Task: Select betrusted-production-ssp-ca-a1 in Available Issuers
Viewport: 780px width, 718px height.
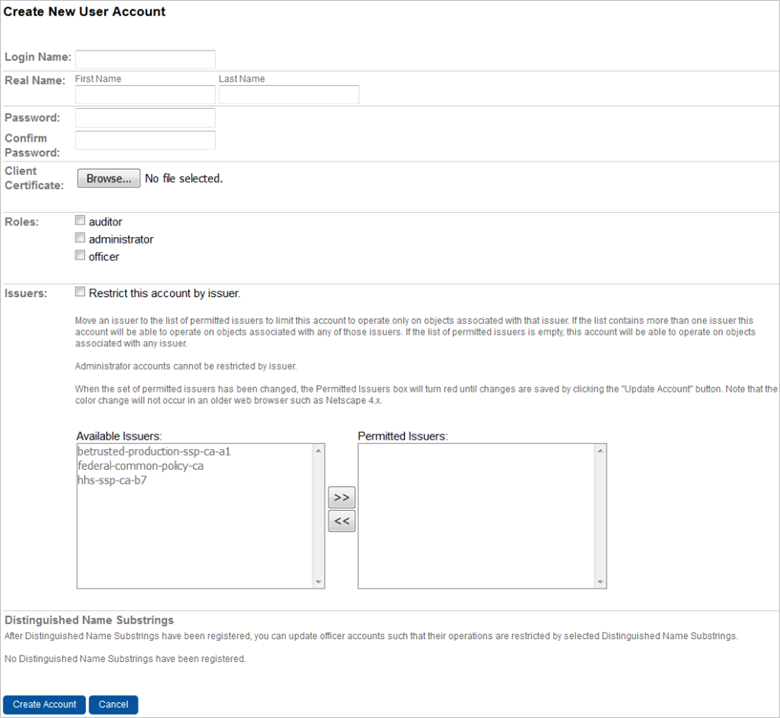Action: pyautogui.click(x=154, y=452)
